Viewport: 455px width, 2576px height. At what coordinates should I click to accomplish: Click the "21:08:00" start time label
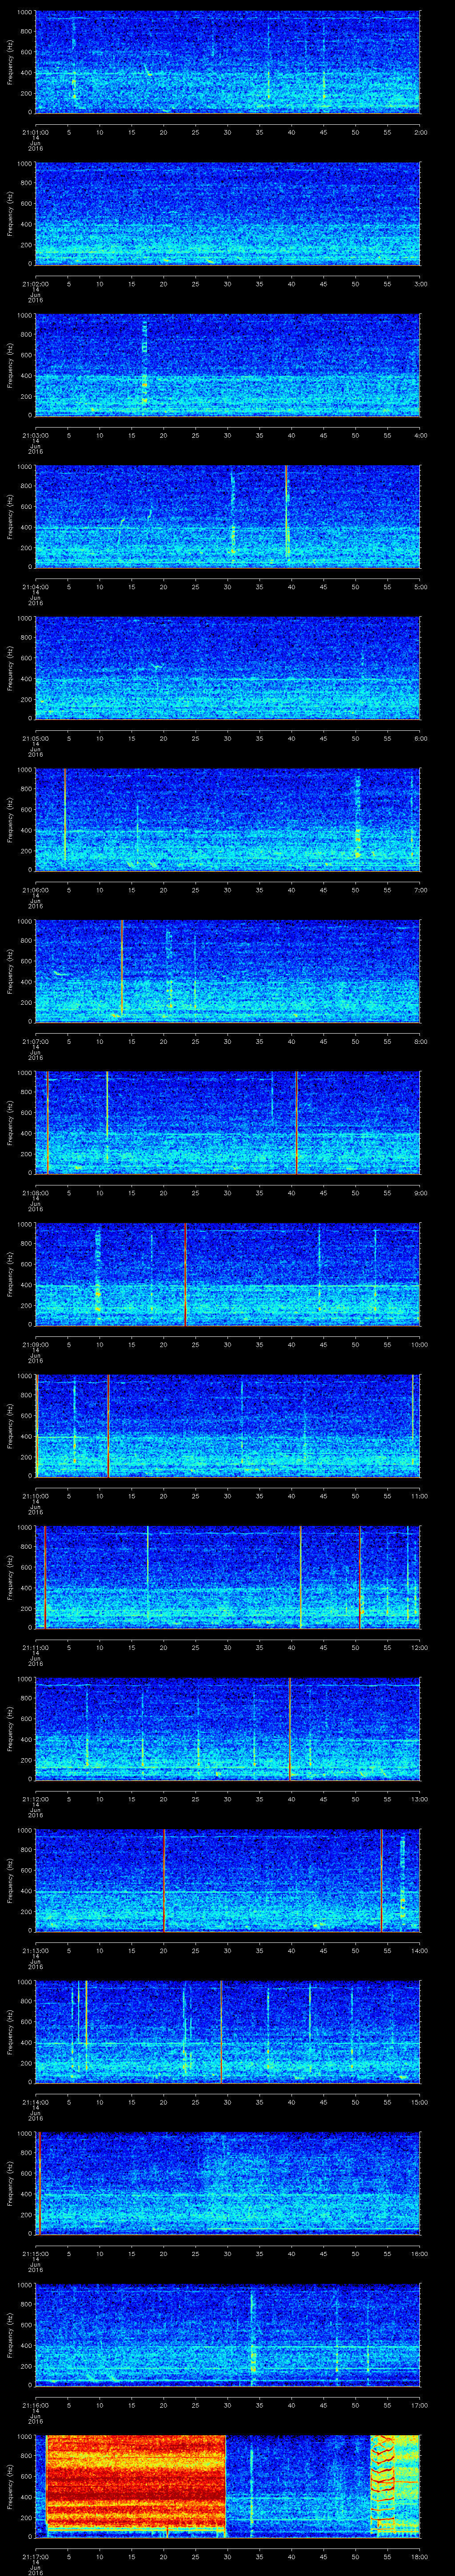pyautogui.click(x=35, y=1192)
